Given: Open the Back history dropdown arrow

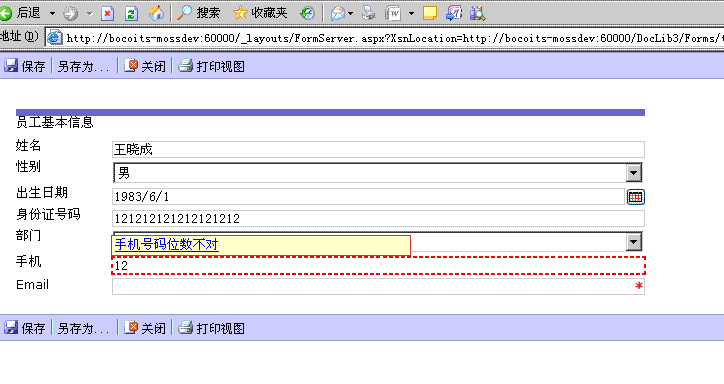Looking at the screenshot, I should click(x=52, y=13).
